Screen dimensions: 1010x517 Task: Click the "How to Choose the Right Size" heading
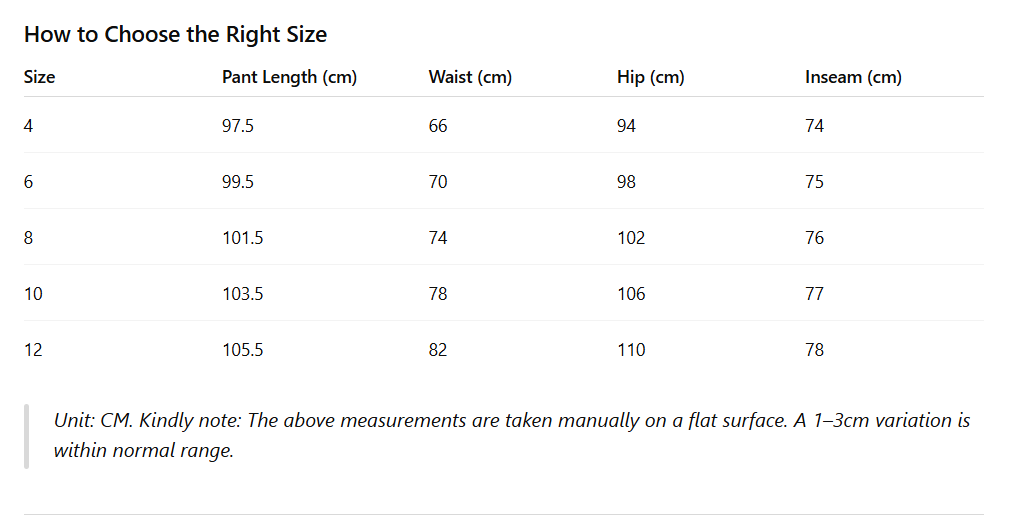[175, 34]
